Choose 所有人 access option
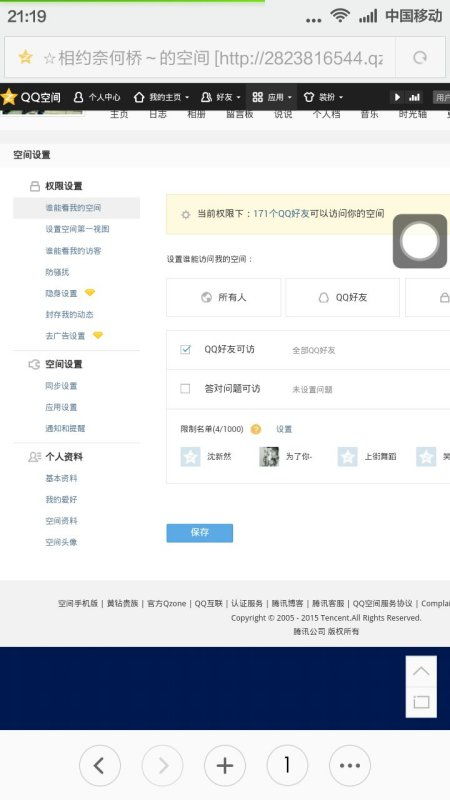The image size is (450, 800). click(x=223, y=297)
